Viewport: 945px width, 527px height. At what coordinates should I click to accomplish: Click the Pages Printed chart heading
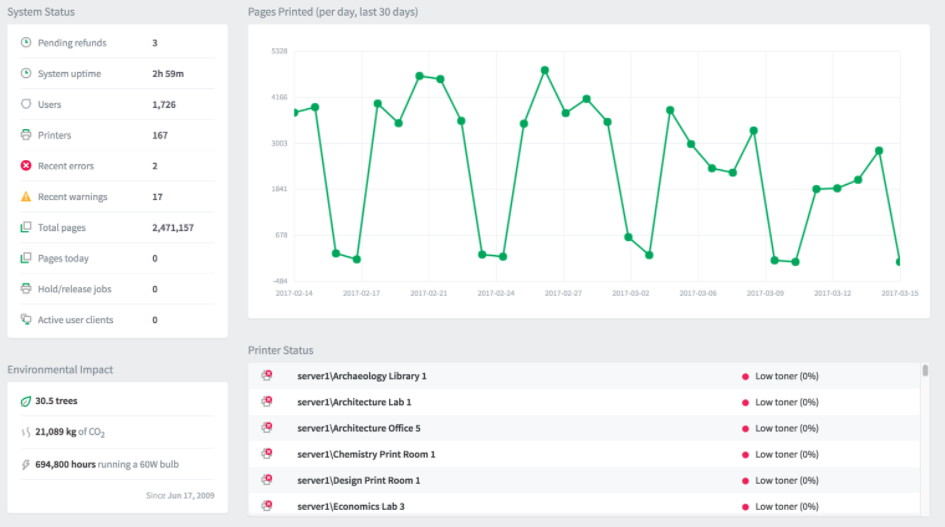tap(333, 12)
